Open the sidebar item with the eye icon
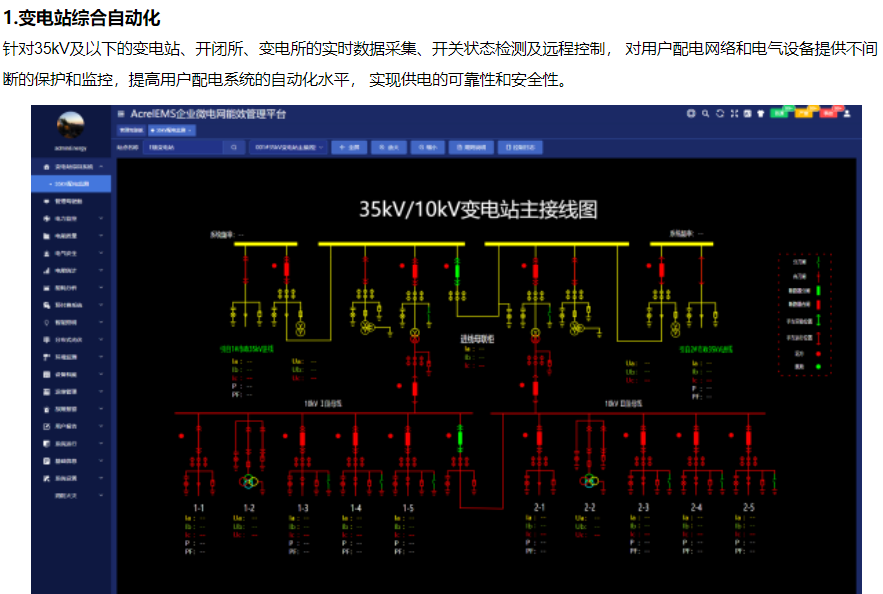 (x=71, y=202)
